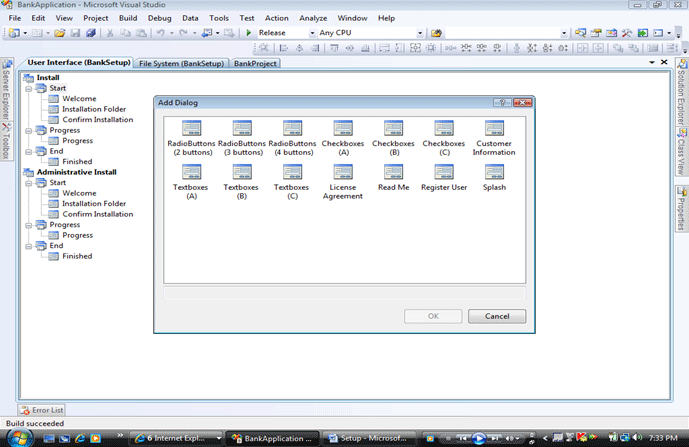Collapse Start node under Administrative Install
Screen dimensions: 689x447
[x=29, y=183]
